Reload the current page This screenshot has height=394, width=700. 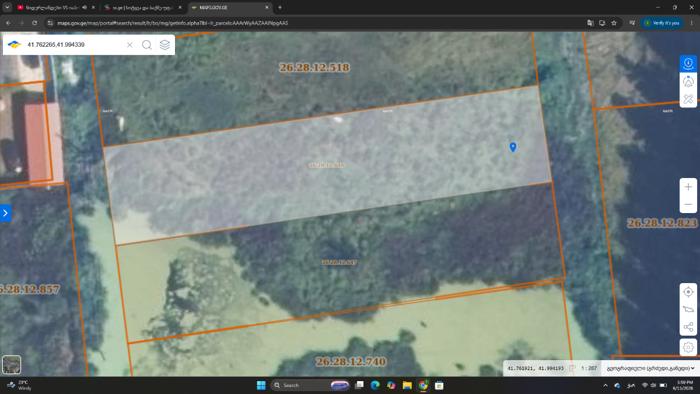click(34, 23)
